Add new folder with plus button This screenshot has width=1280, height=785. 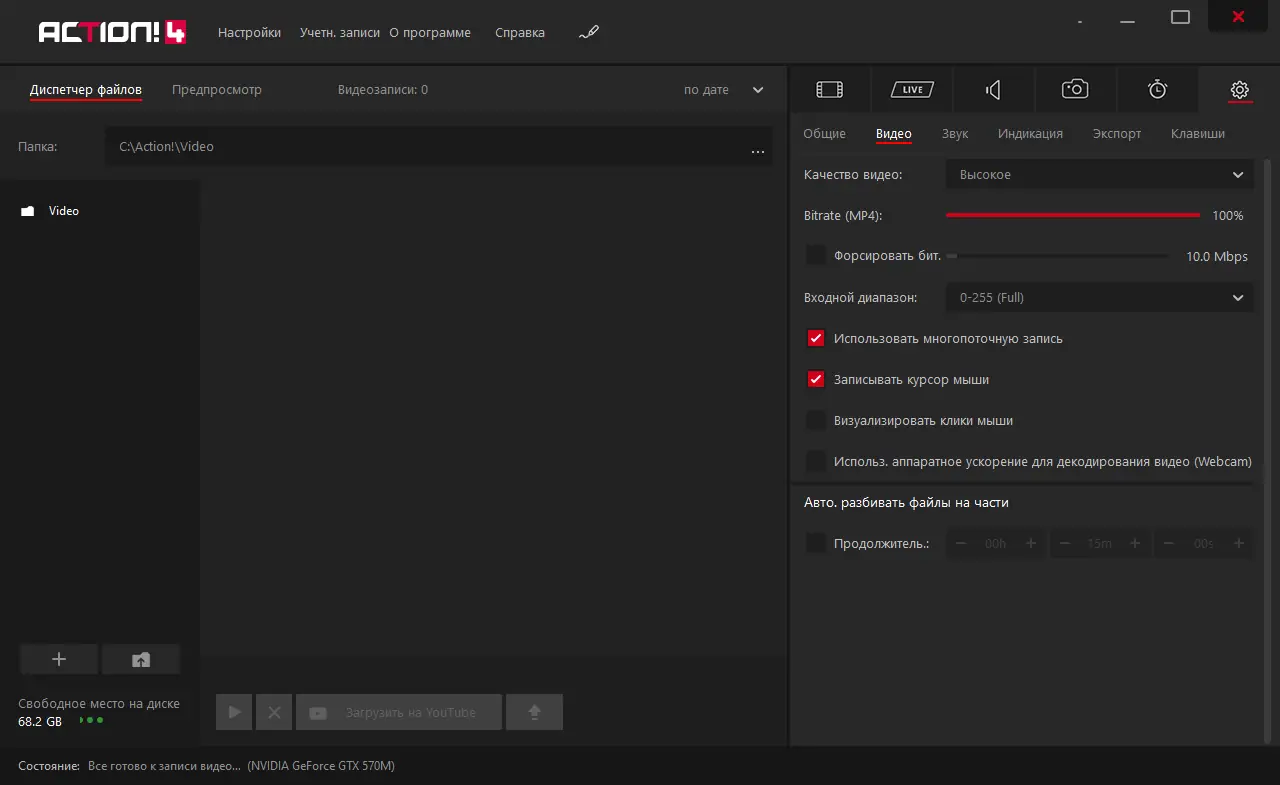[x=59, y=659]
